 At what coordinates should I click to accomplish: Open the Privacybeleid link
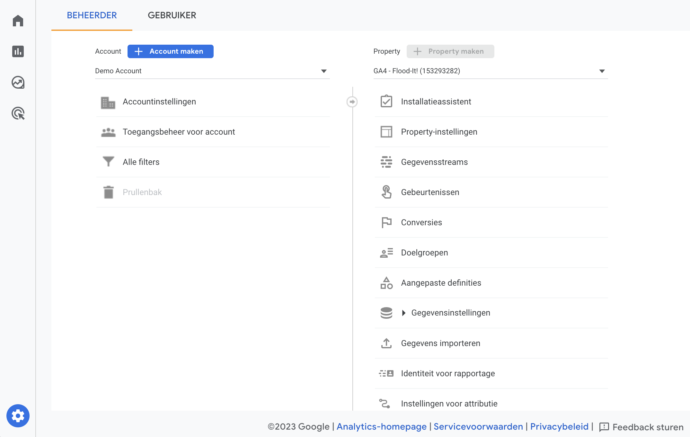coord(560,426)
